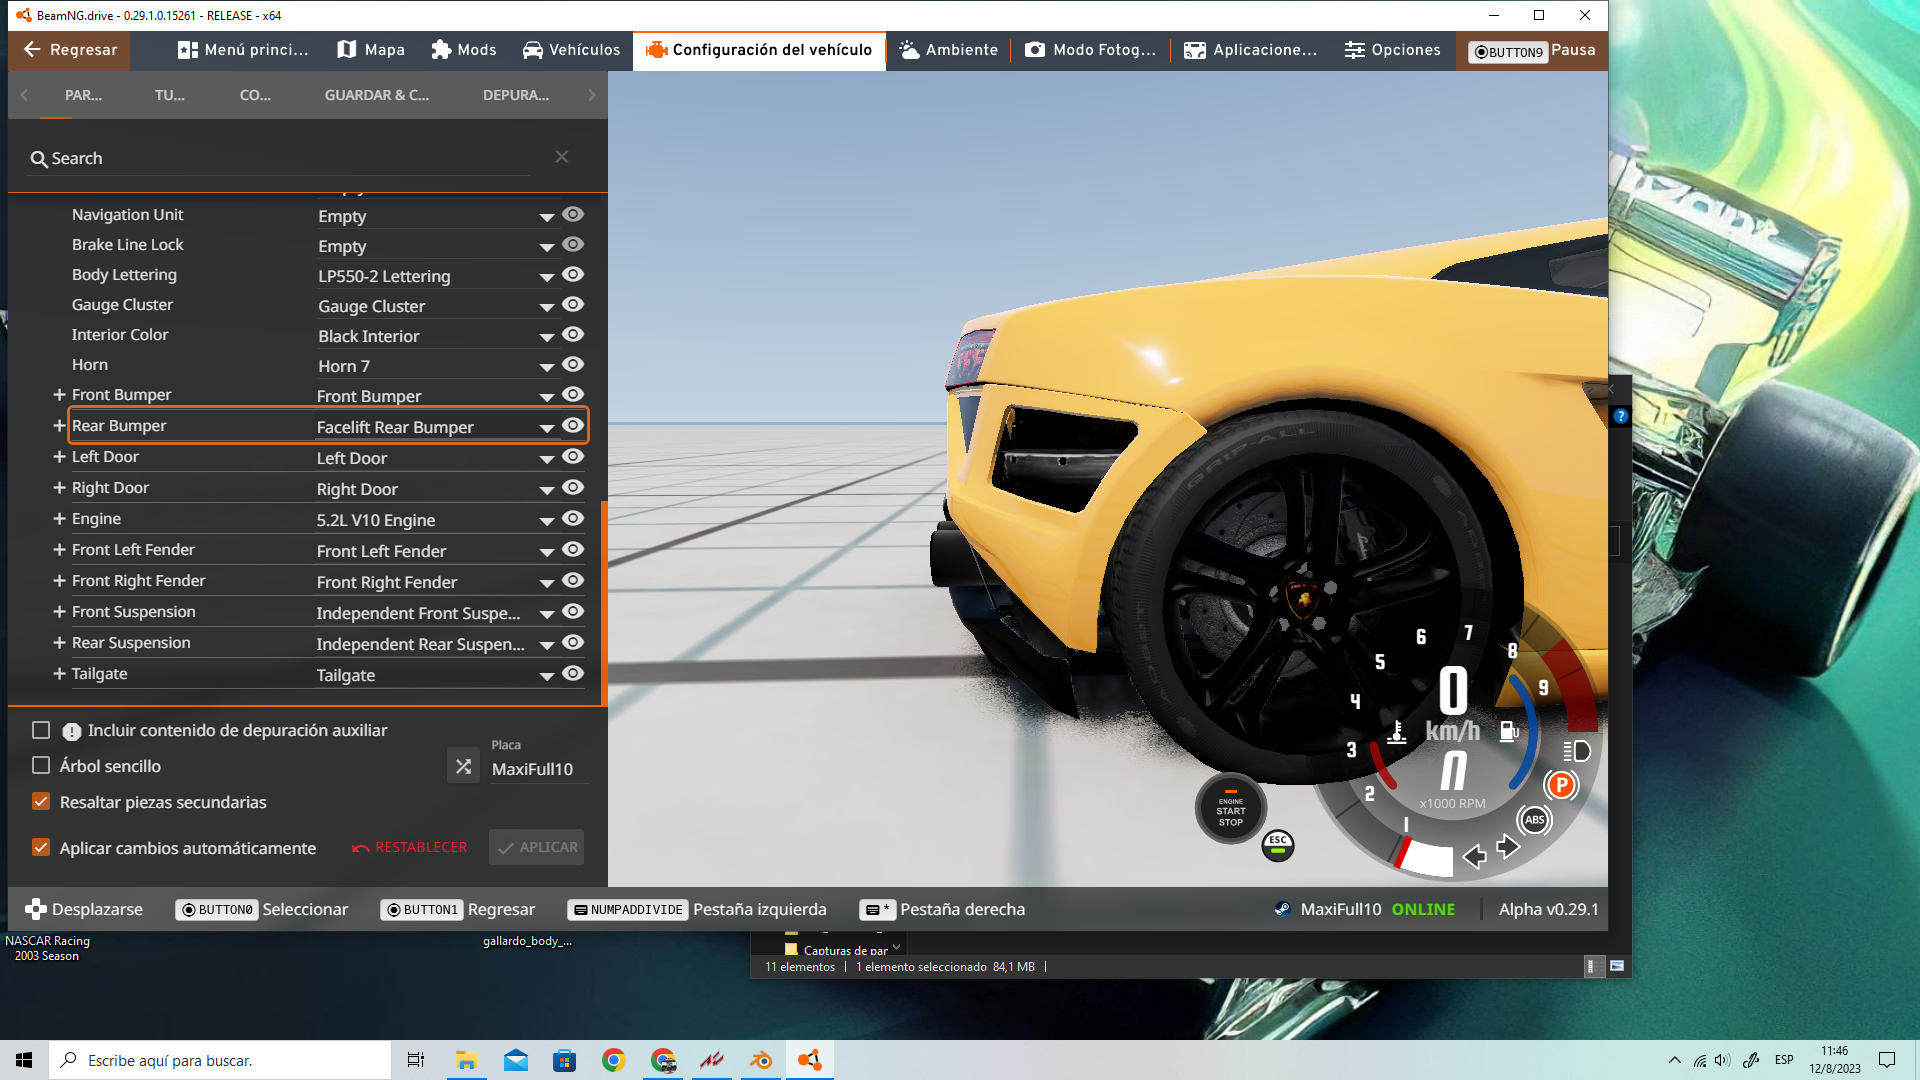Toggle visibility eye for Tailgate
The height and width of the screenshot is (1080, 1920).
pos(573,673)
